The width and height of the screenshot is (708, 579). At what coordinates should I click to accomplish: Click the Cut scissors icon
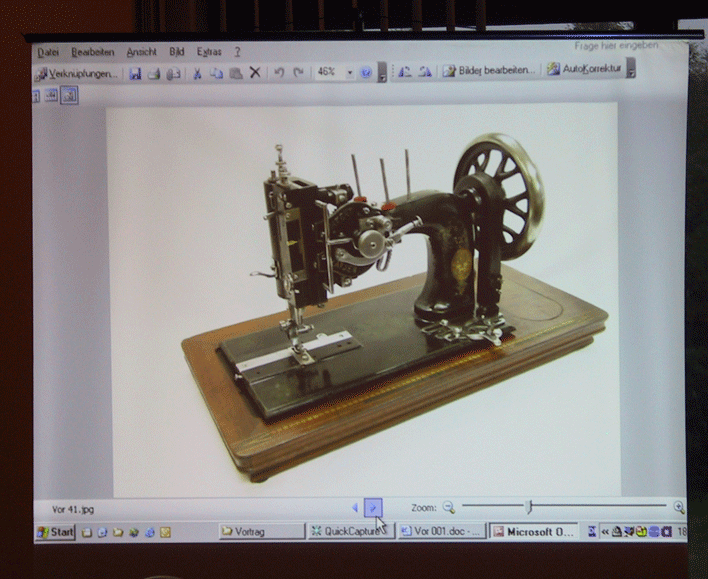(197, 73)
